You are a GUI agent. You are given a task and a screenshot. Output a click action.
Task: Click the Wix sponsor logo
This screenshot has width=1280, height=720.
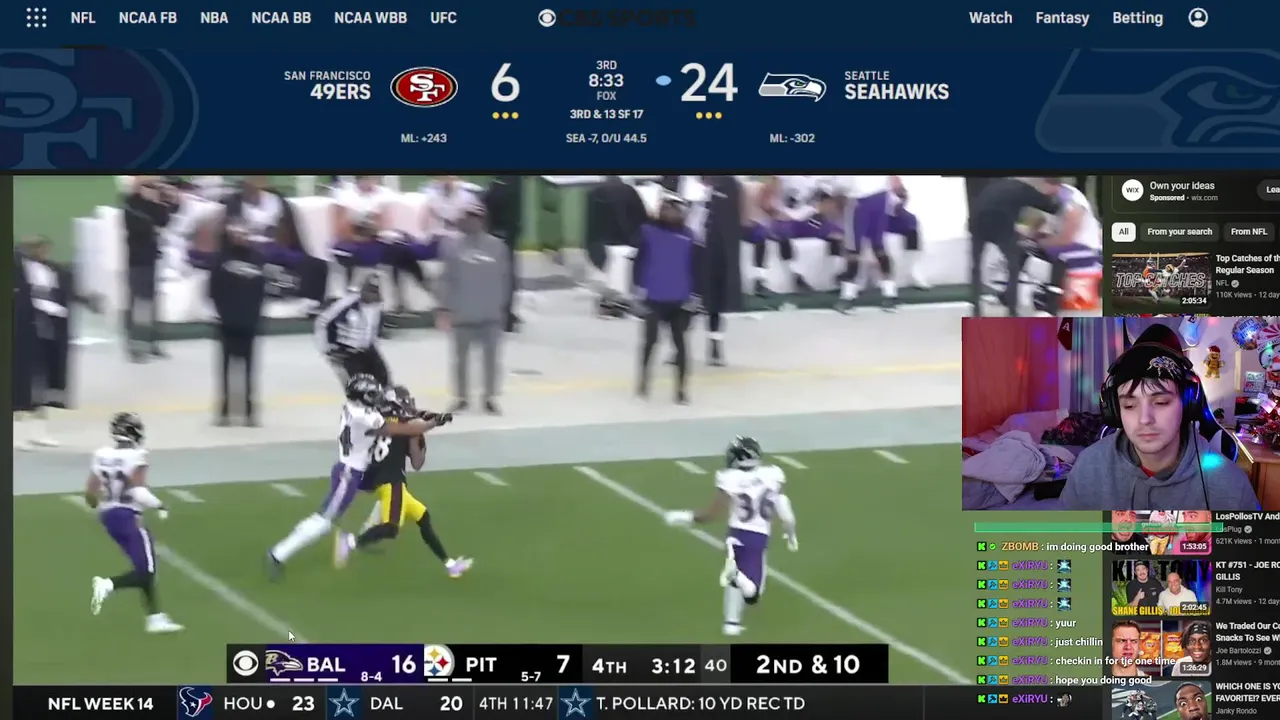coord(1132,190)
